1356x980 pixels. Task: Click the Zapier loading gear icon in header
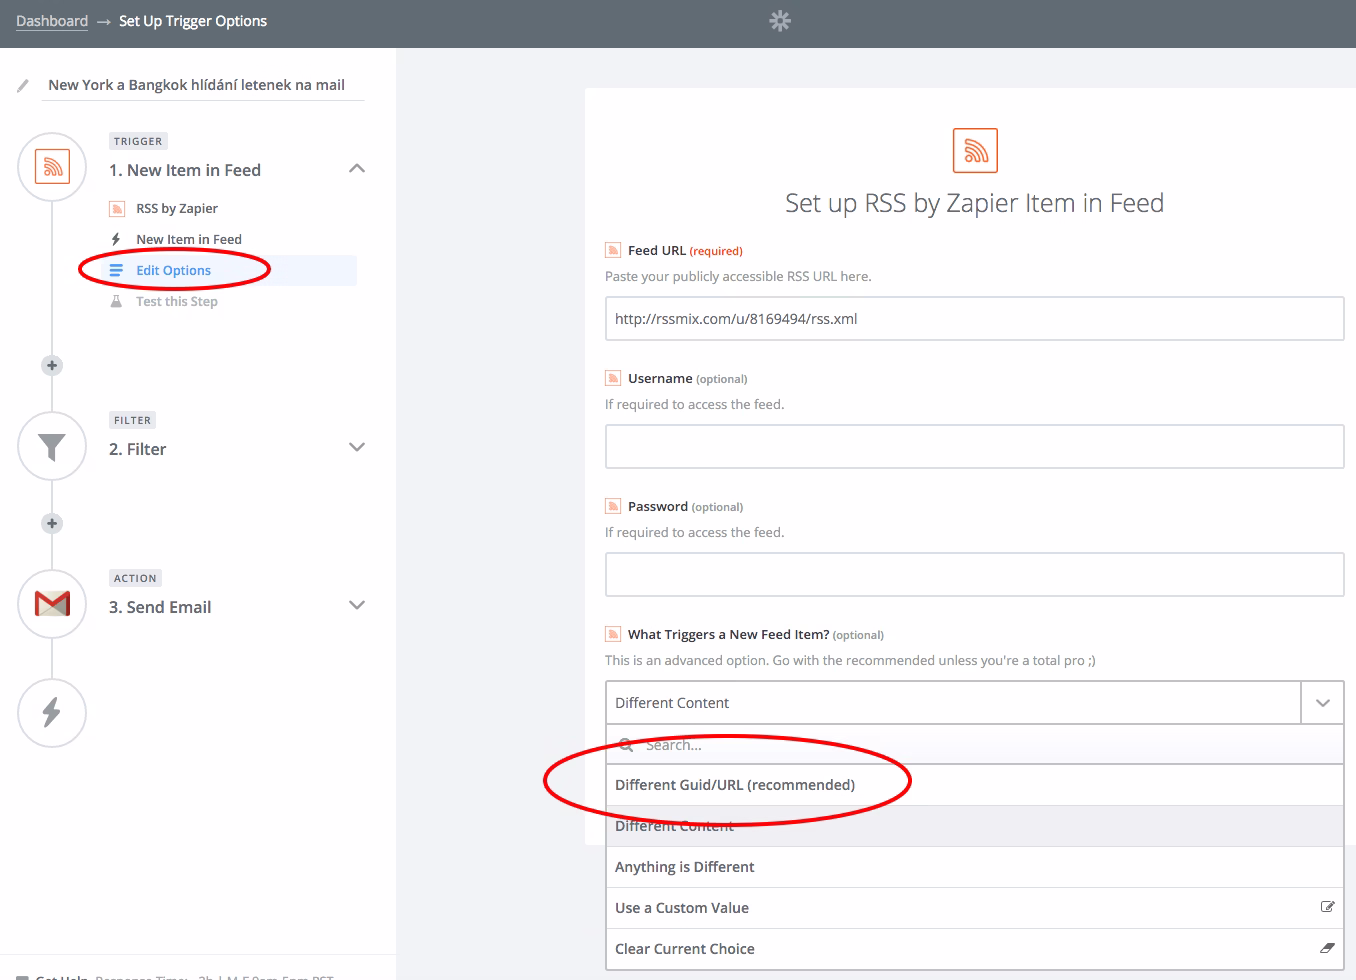click(x=780, y=21)
